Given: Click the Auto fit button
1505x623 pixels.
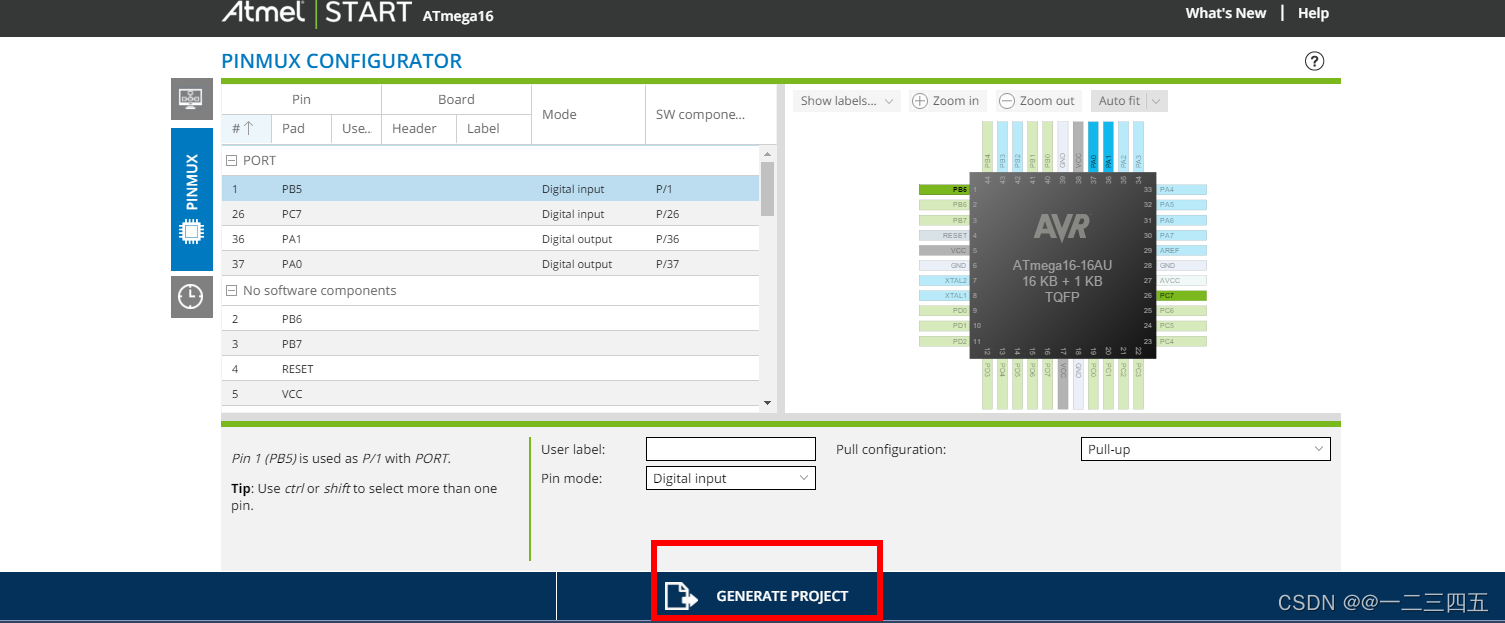Looking at the screenshot, I should click(x=1118, y=101).
